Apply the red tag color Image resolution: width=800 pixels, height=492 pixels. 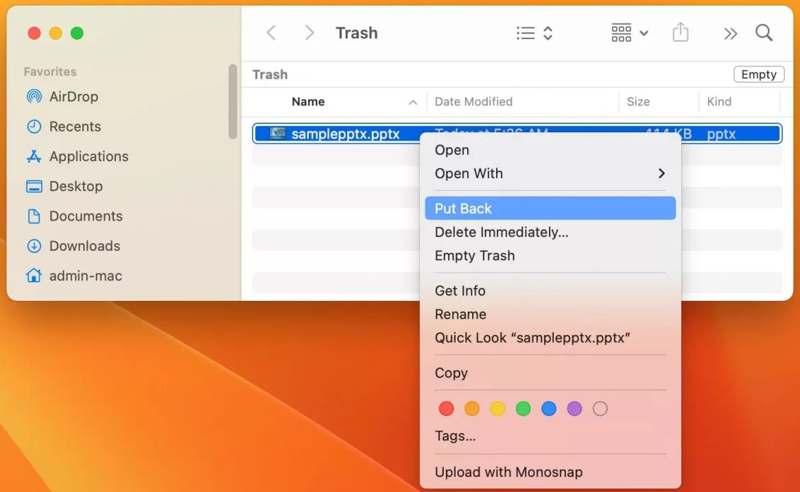pyautogui.click(x=446, y=409)
